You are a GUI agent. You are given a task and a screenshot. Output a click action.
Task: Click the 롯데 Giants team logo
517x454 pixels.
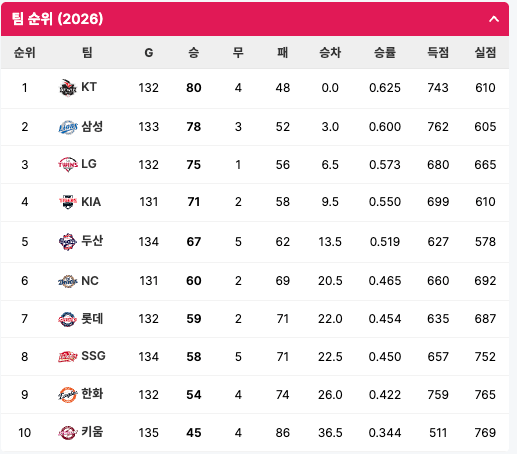[68, 319]
